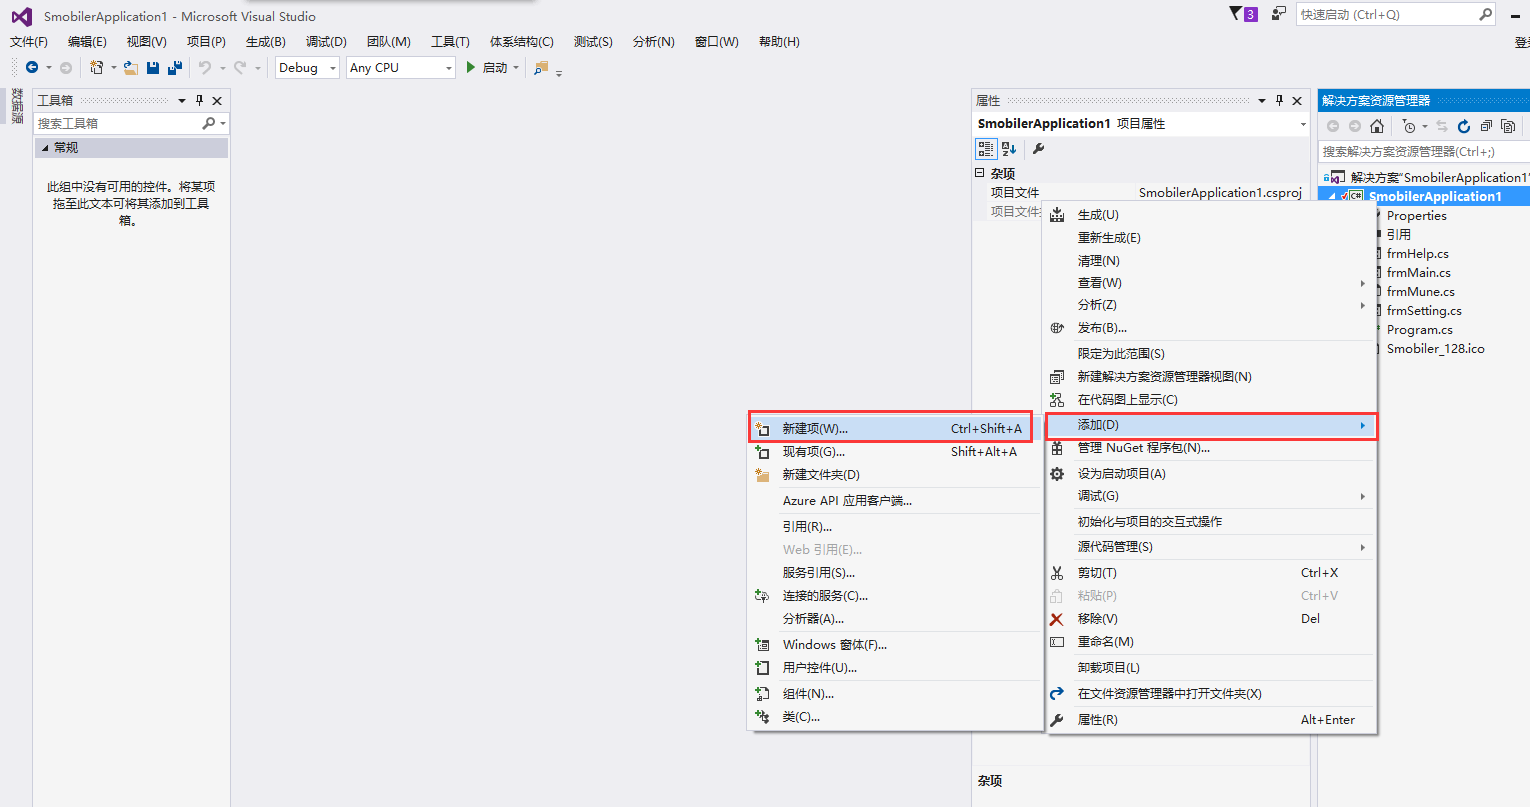Click the save all icon
The height and width of the screenshot is (807, 1530).
(x=175, y=67)
